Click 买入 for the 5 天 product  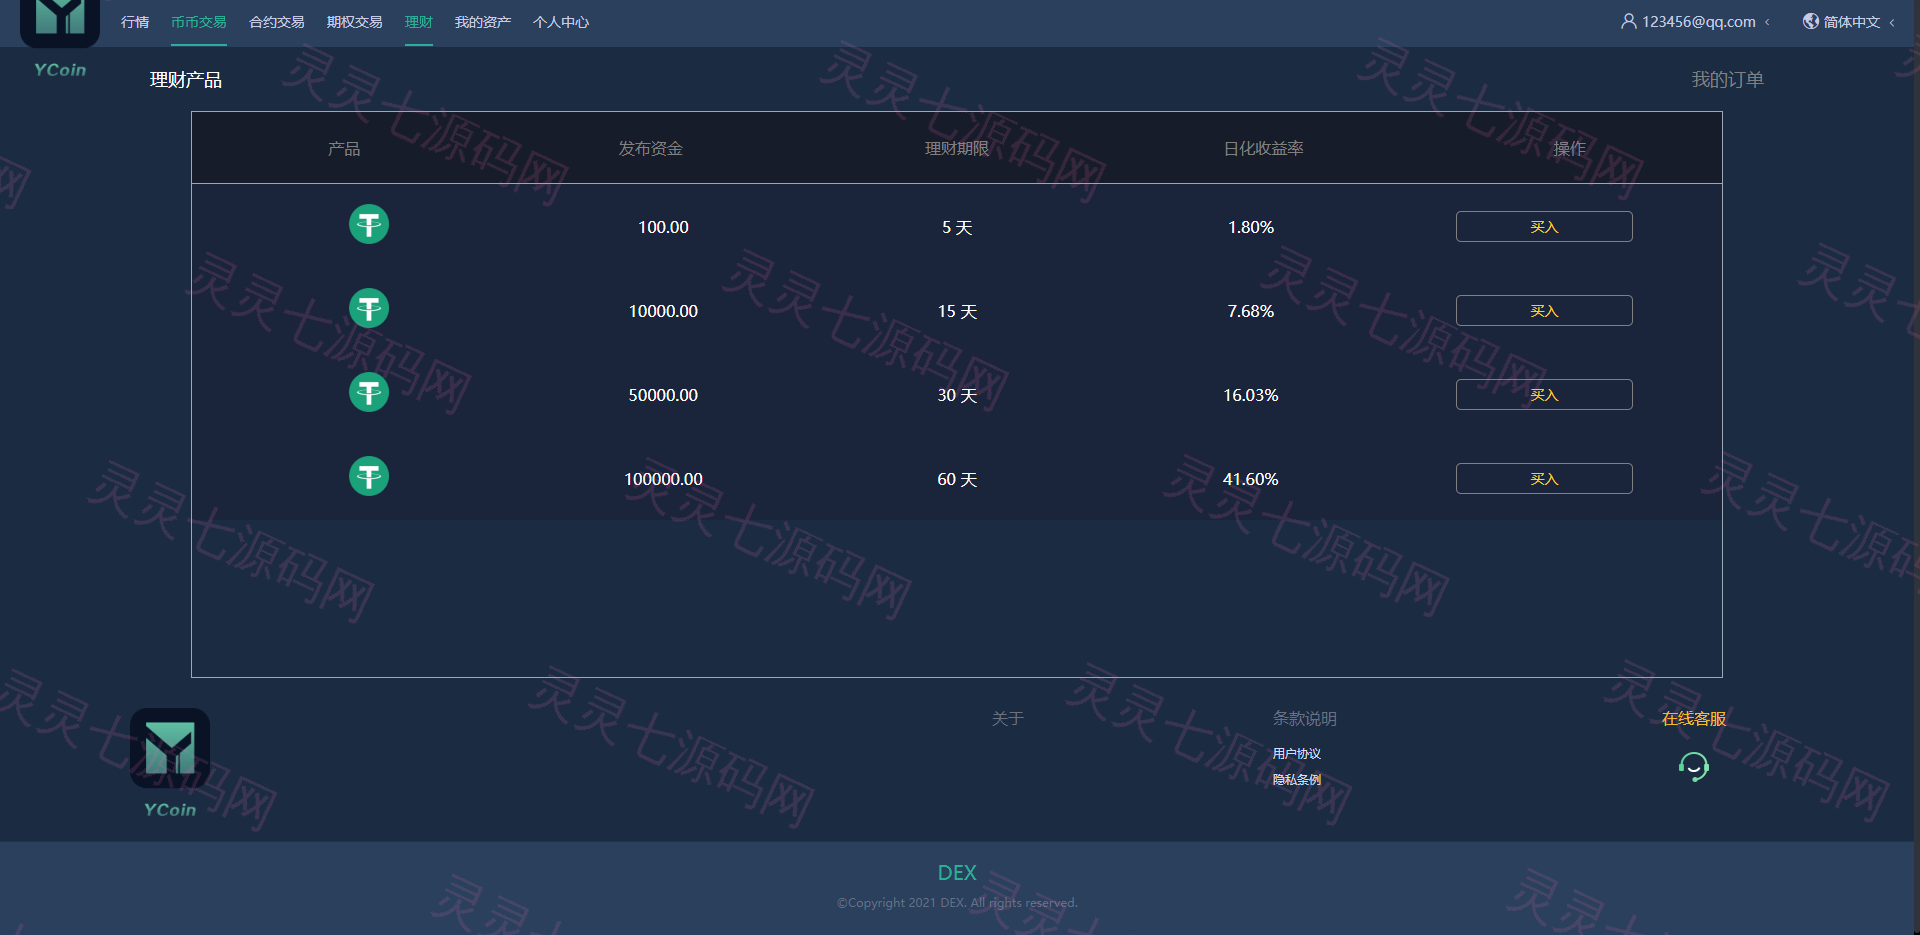1544,227
